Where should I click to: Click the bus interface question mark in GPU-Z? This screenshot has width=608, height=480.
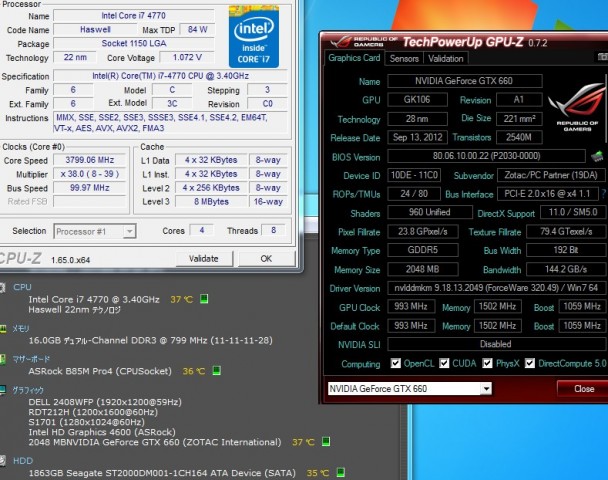pos(604,193)
